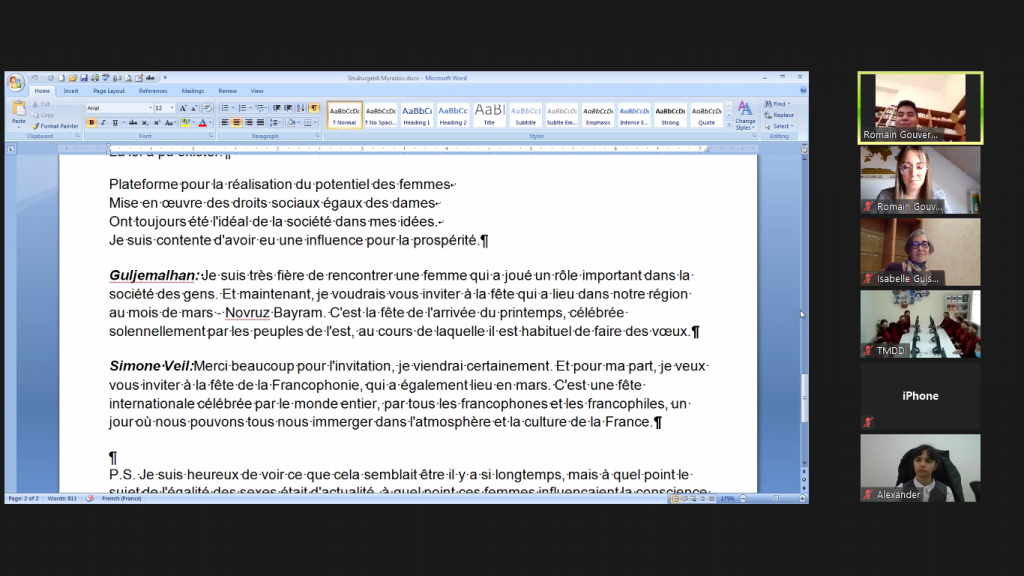Apply the Heading 1 style

[417, 115]
